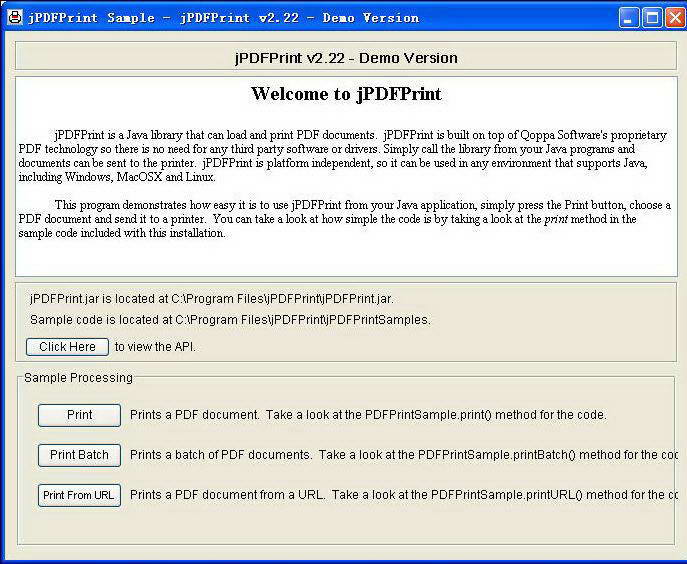Click the Print button
Viewport: 687px width, 564px height.
tap(79, 415)
